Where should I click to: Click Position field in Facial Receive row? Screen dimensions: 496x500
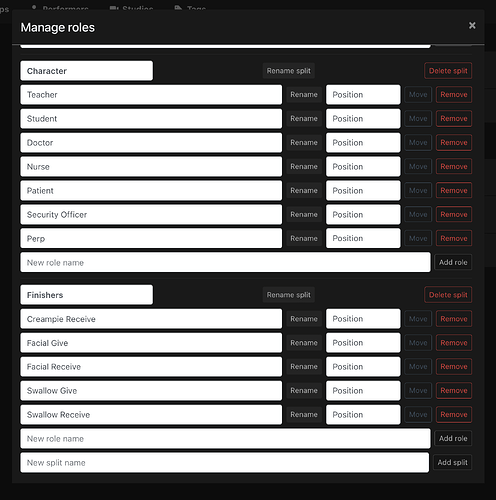coord(363,367)
